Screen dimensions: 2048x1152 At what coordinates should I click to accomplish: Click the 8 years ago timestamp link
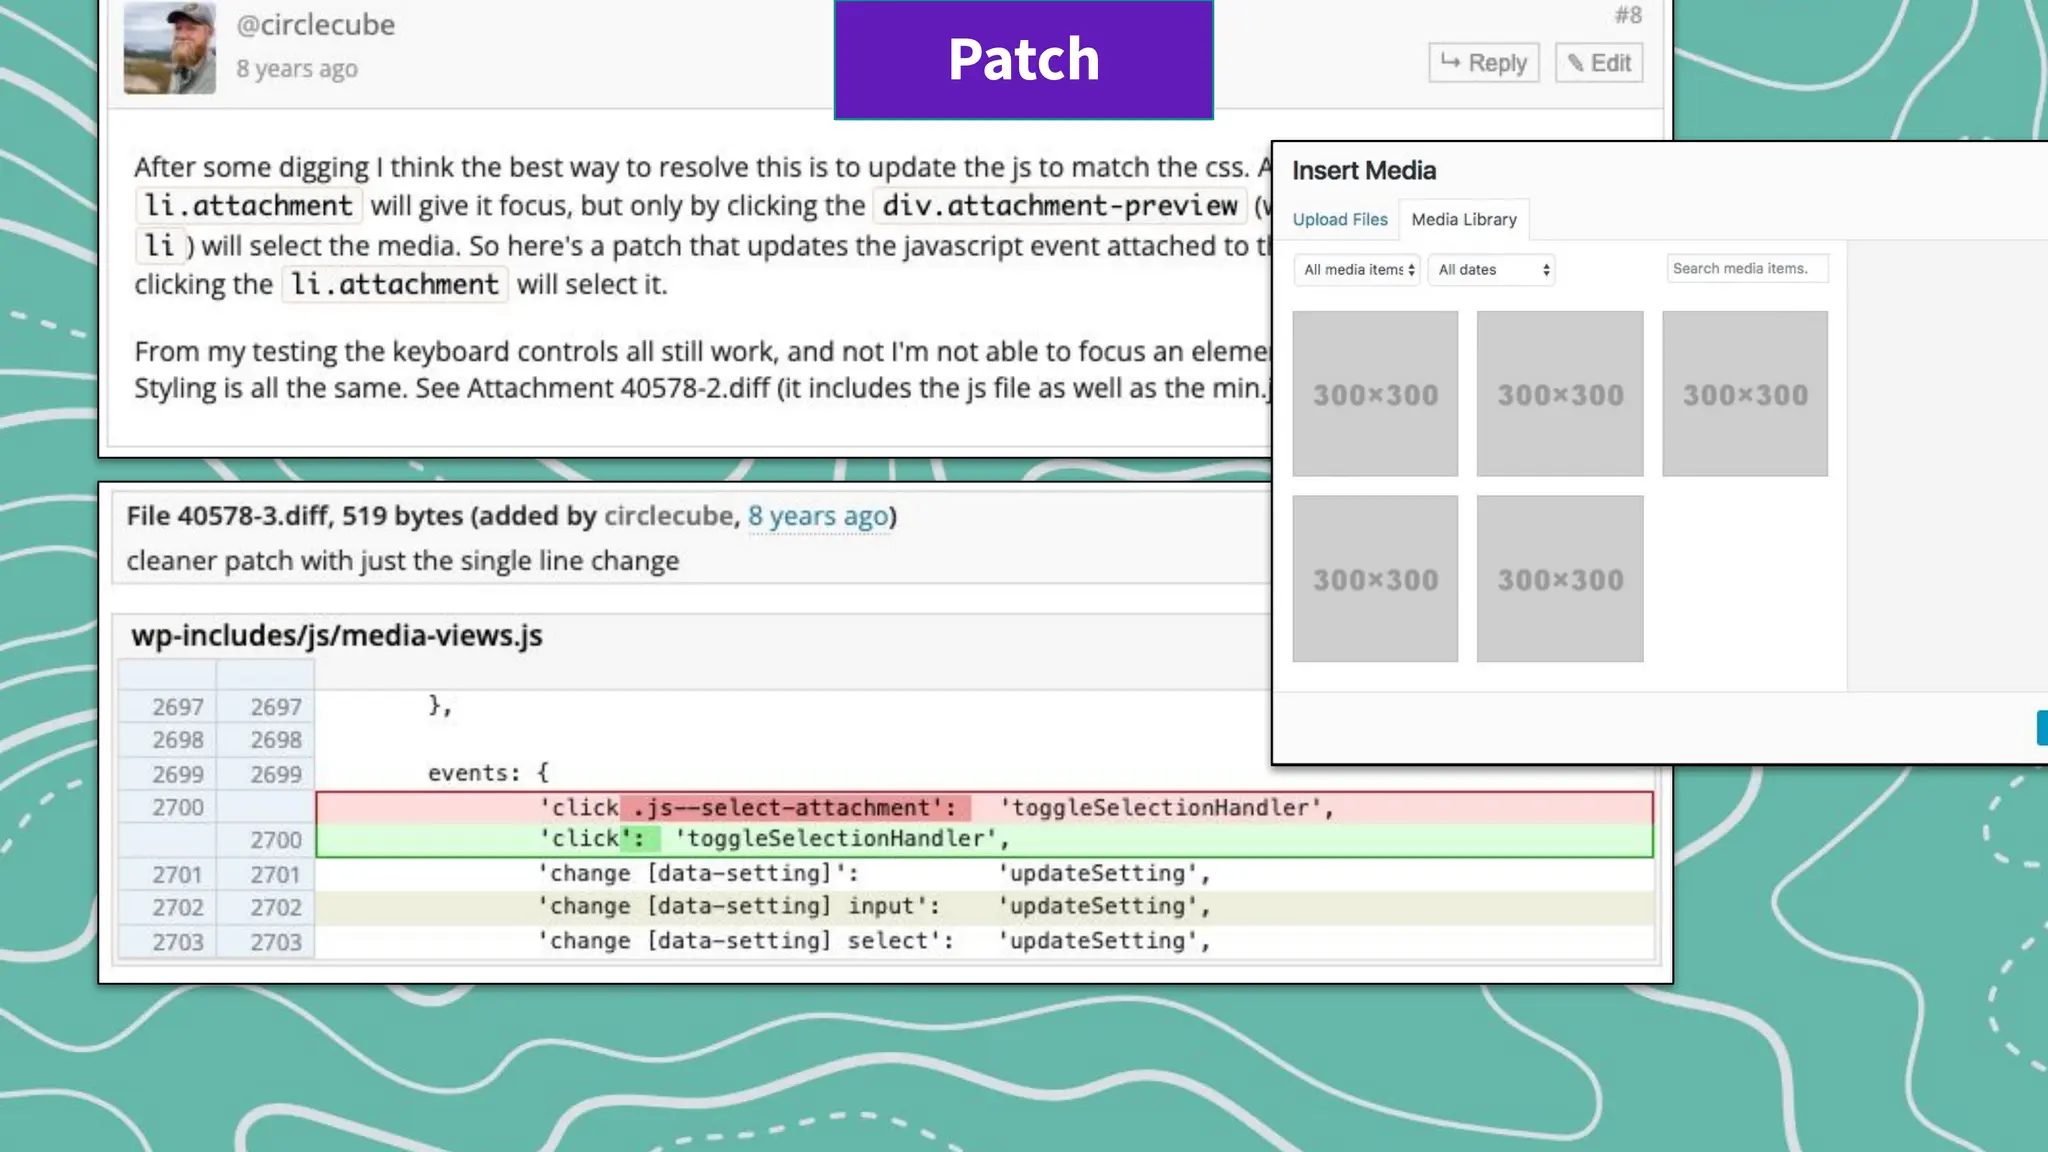click(818, 516)
